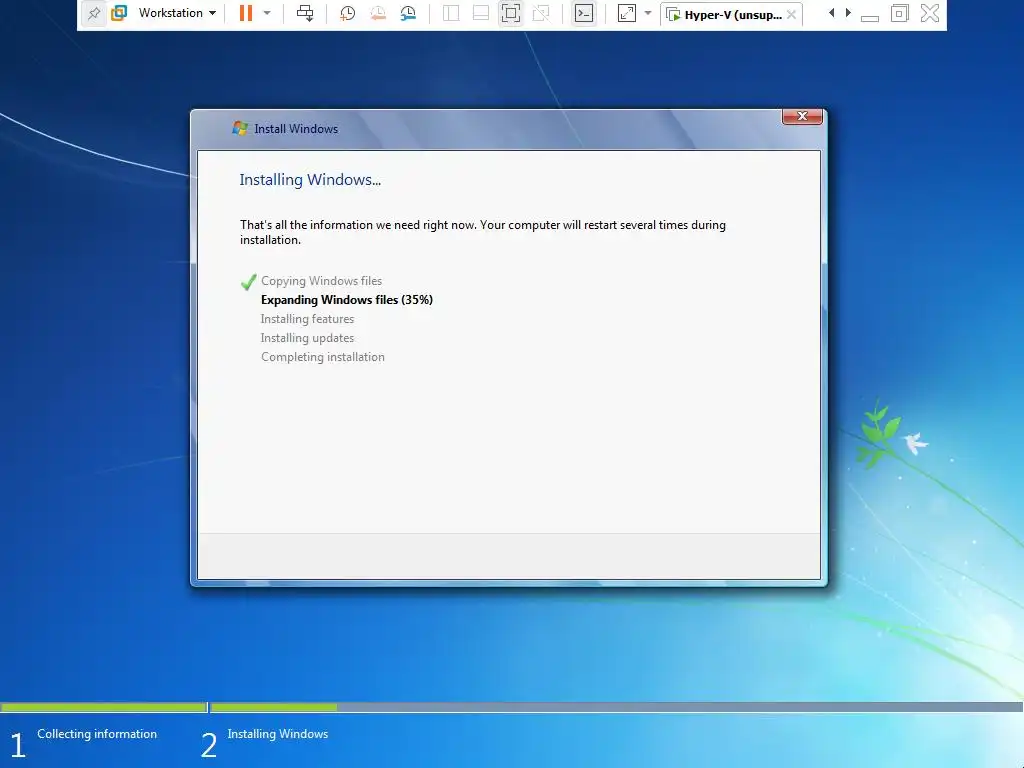The width and height of the screenshot is (1024, 768).
Task: Send Ctrl+Alt+Del to the guest
Action: [305, 13]
